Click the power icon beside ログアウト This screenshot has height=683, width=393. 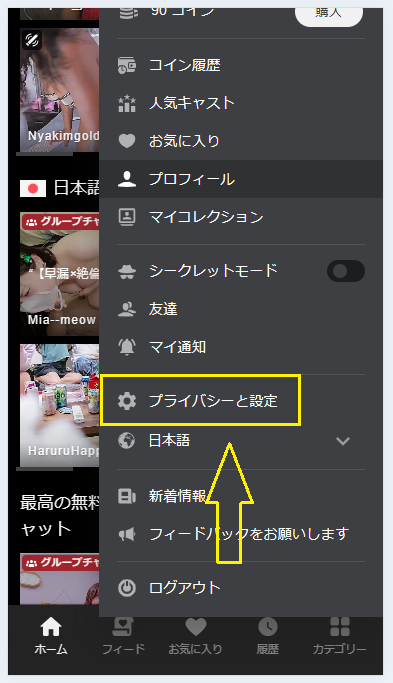(127, 588)
